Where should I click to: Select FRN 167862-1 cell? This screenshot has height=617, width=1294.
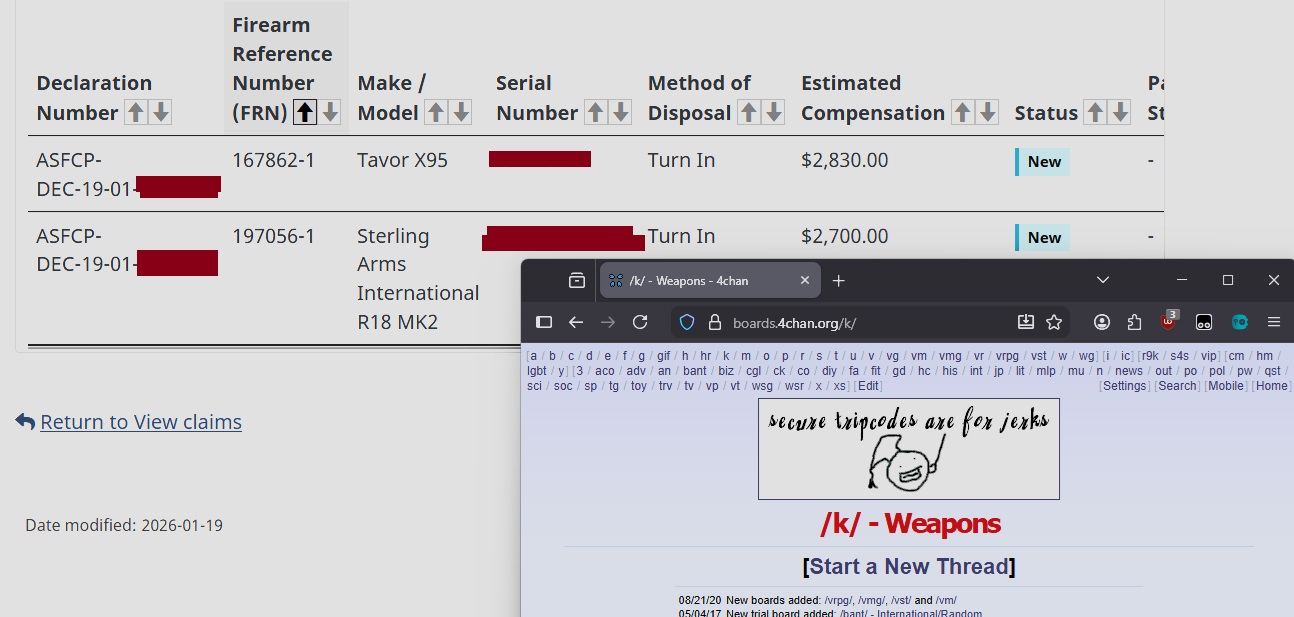[273, 160]
